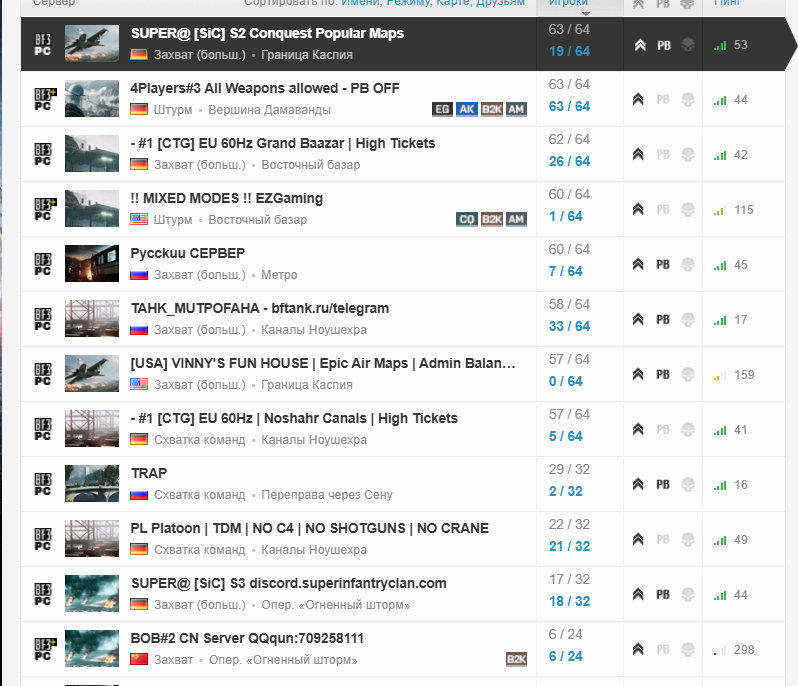The height and width of the screenshot is (686, 798).
Task: Open SUPER@ [SiC] S3 discord.superinfantryclan.com server
Action: [x=289, y=583]
